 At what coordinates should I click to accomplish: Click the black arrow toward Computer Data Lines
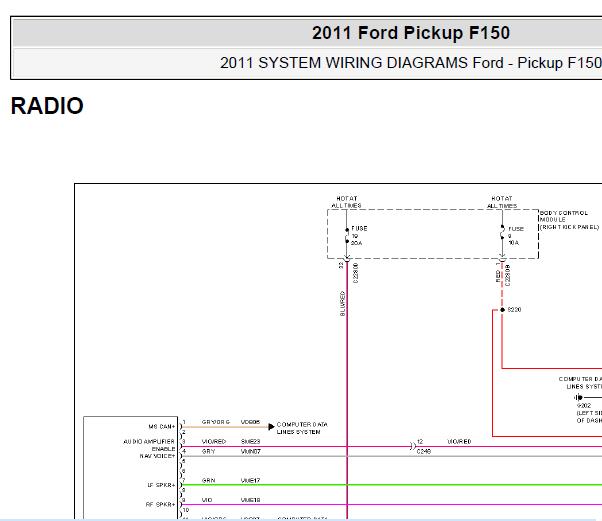[271, 426]
